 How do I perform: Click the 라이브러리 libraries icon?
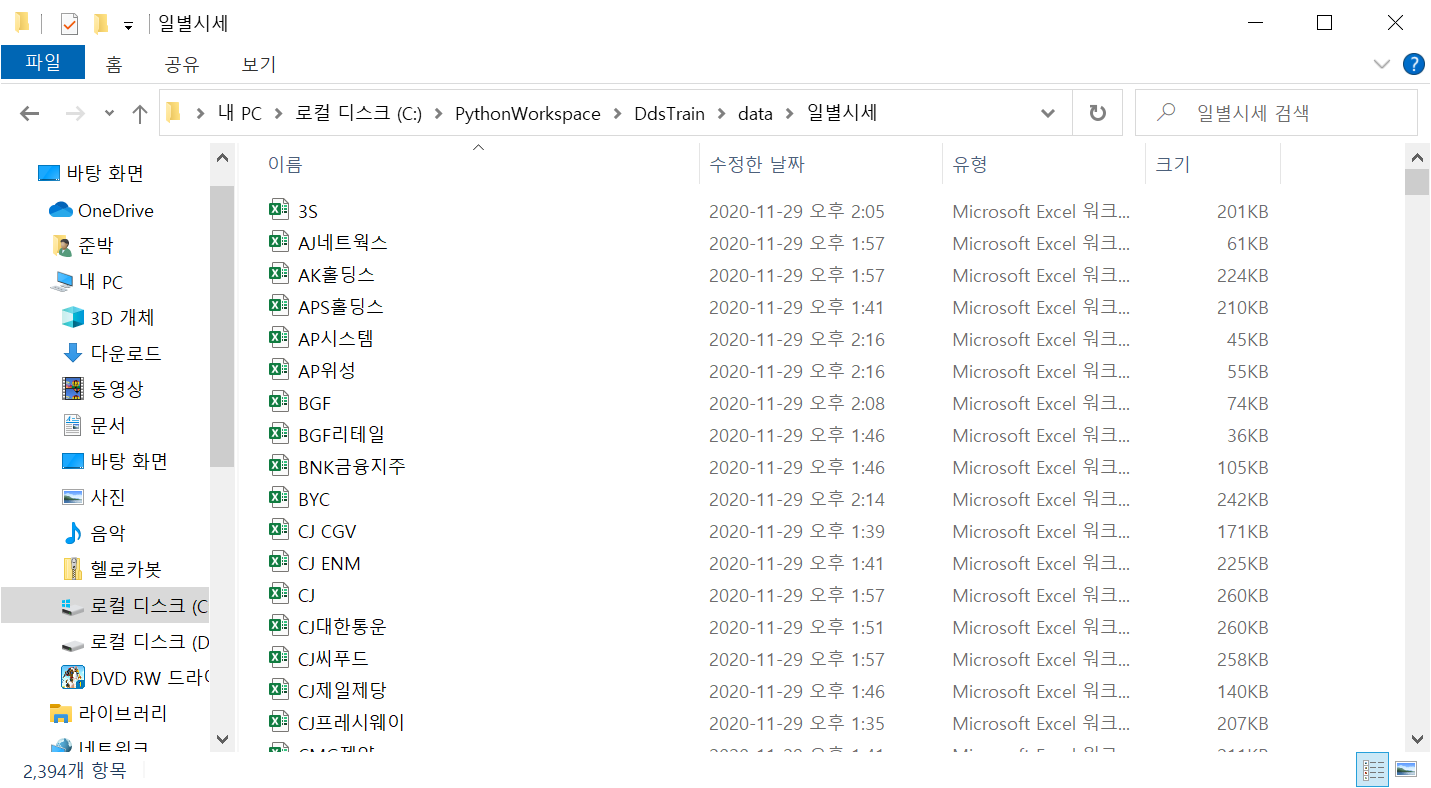[x=61, y=714]
